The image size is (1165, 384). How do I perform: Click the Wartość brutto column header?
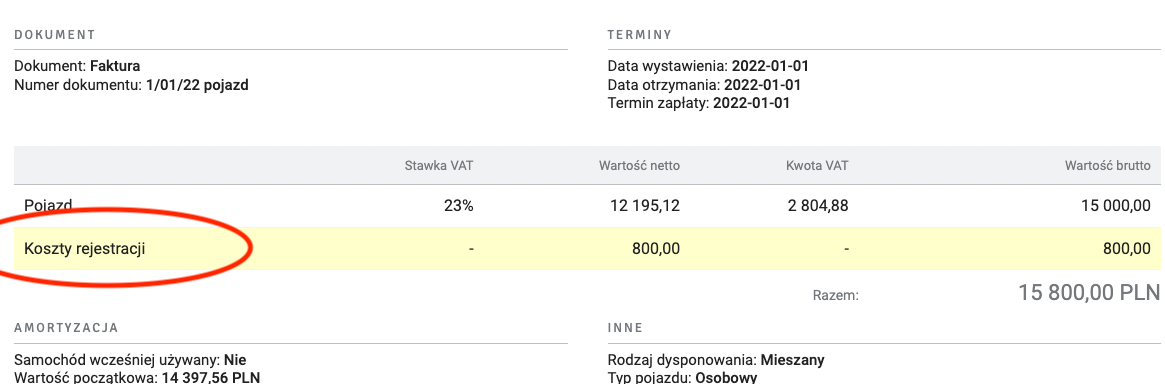pyautogui.click(x=1107, y=165)
